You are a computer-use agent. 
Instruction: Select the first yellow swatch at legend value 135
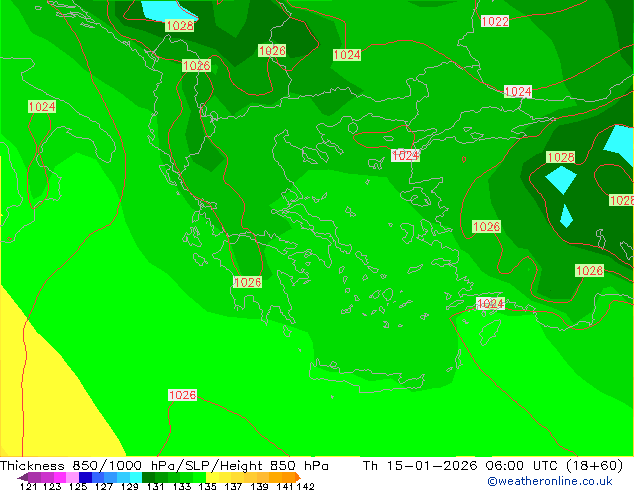[x=213, y=477]
